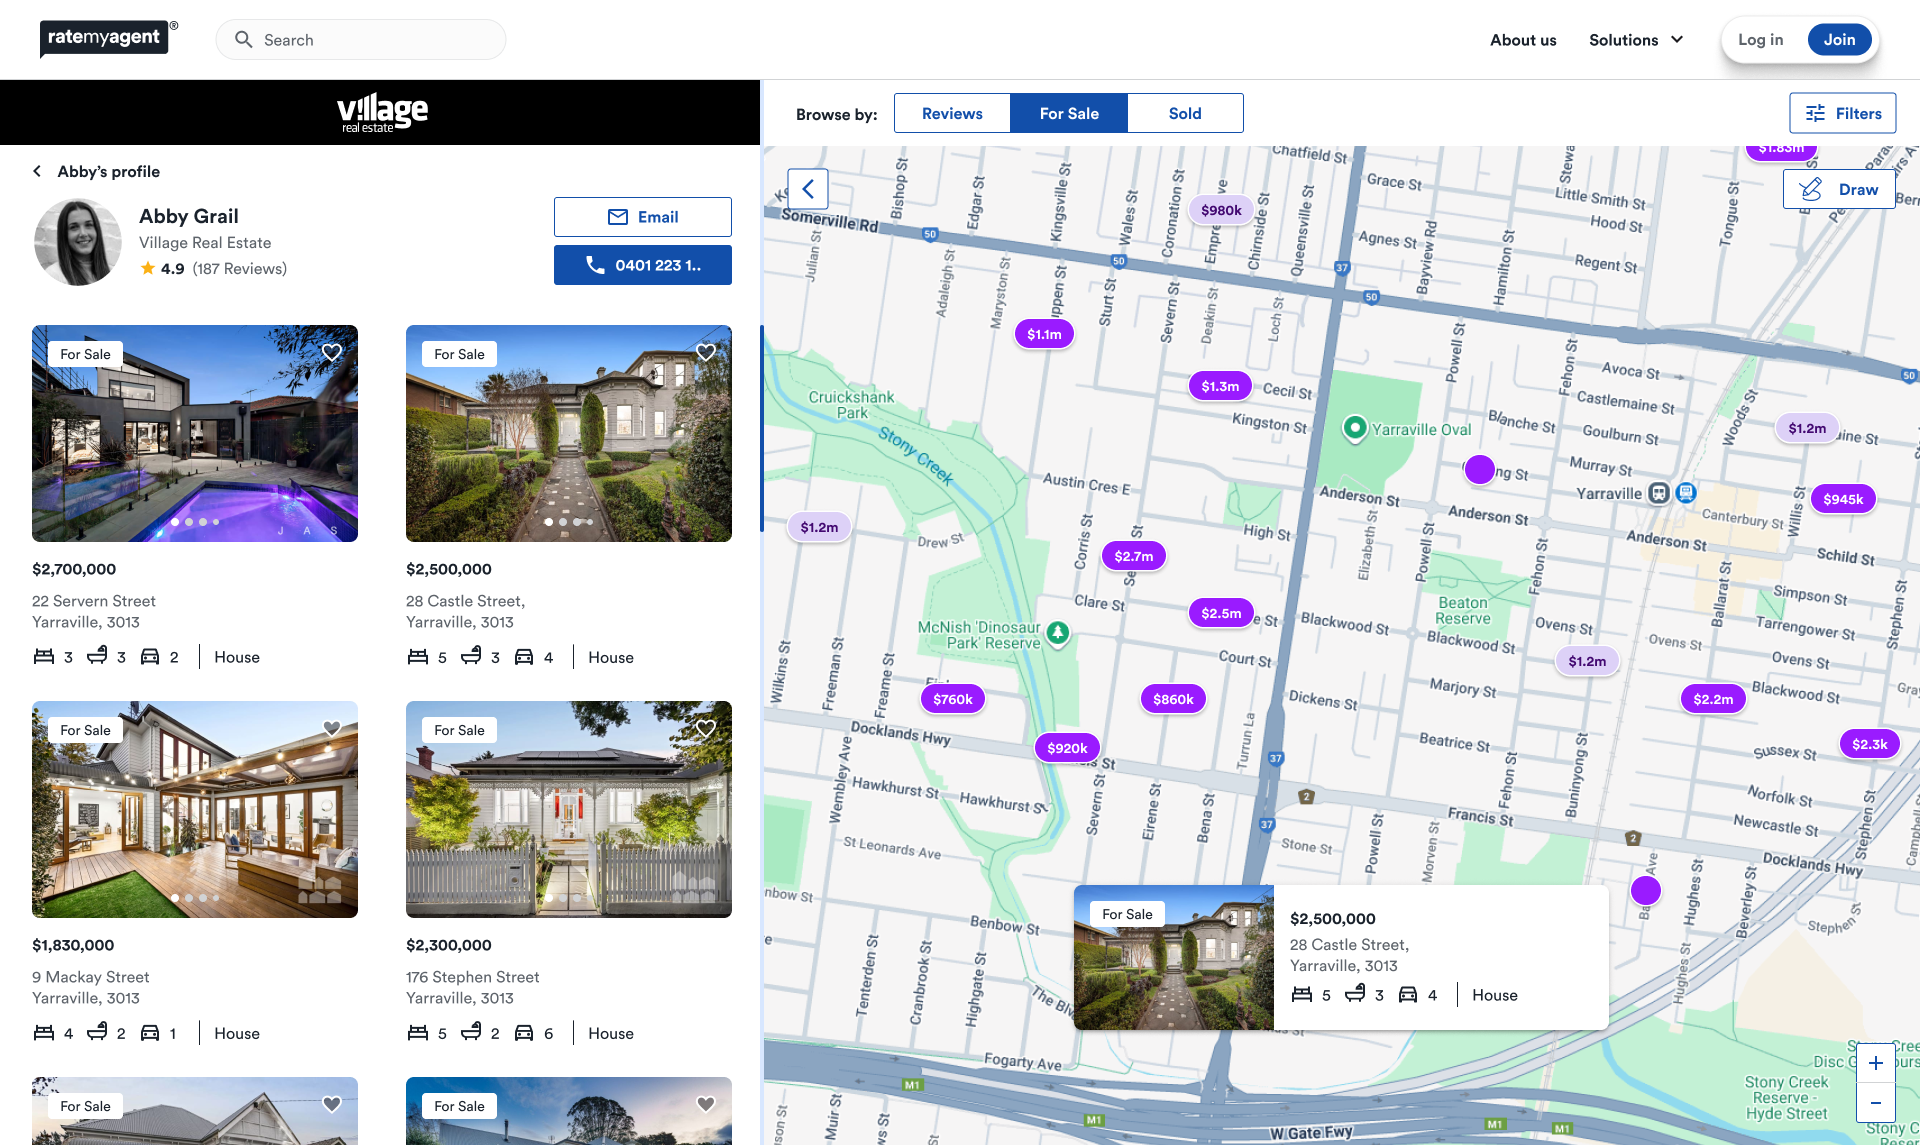Click the Yarraville Oval map marker
The width and height of the screenshot is (1920, 1145).
1354,428
